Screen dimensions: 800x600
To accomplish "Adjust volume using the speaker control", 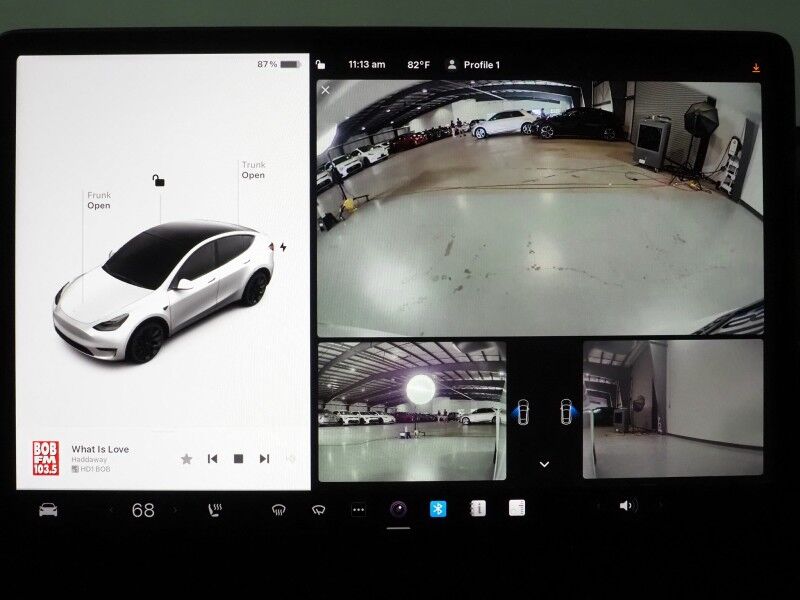I will 626,506.
